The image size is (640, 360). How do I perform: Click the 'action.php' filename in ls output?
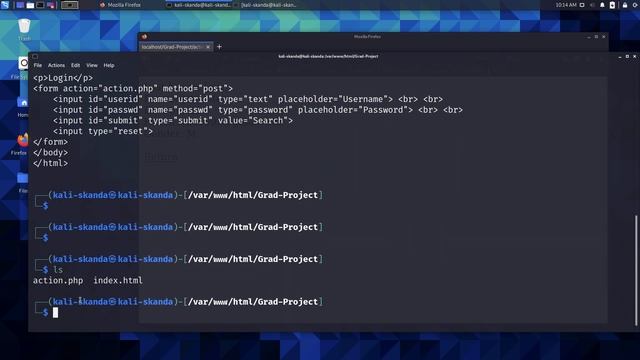point(58,280)
